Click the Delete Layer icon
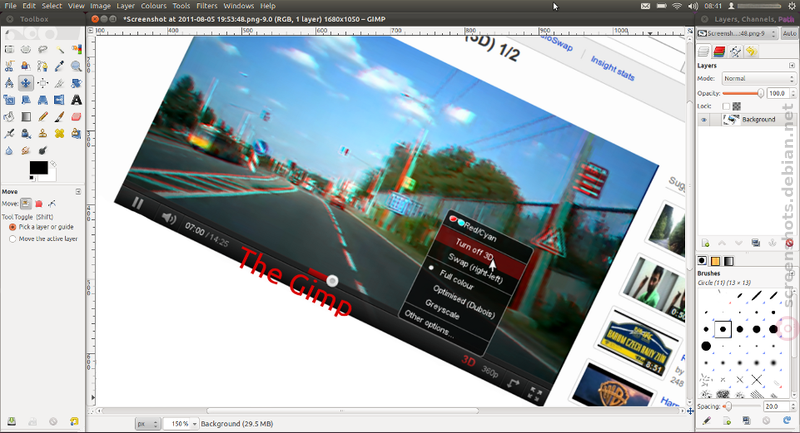Viewport: 800px width, 433px height. [789, 243]
